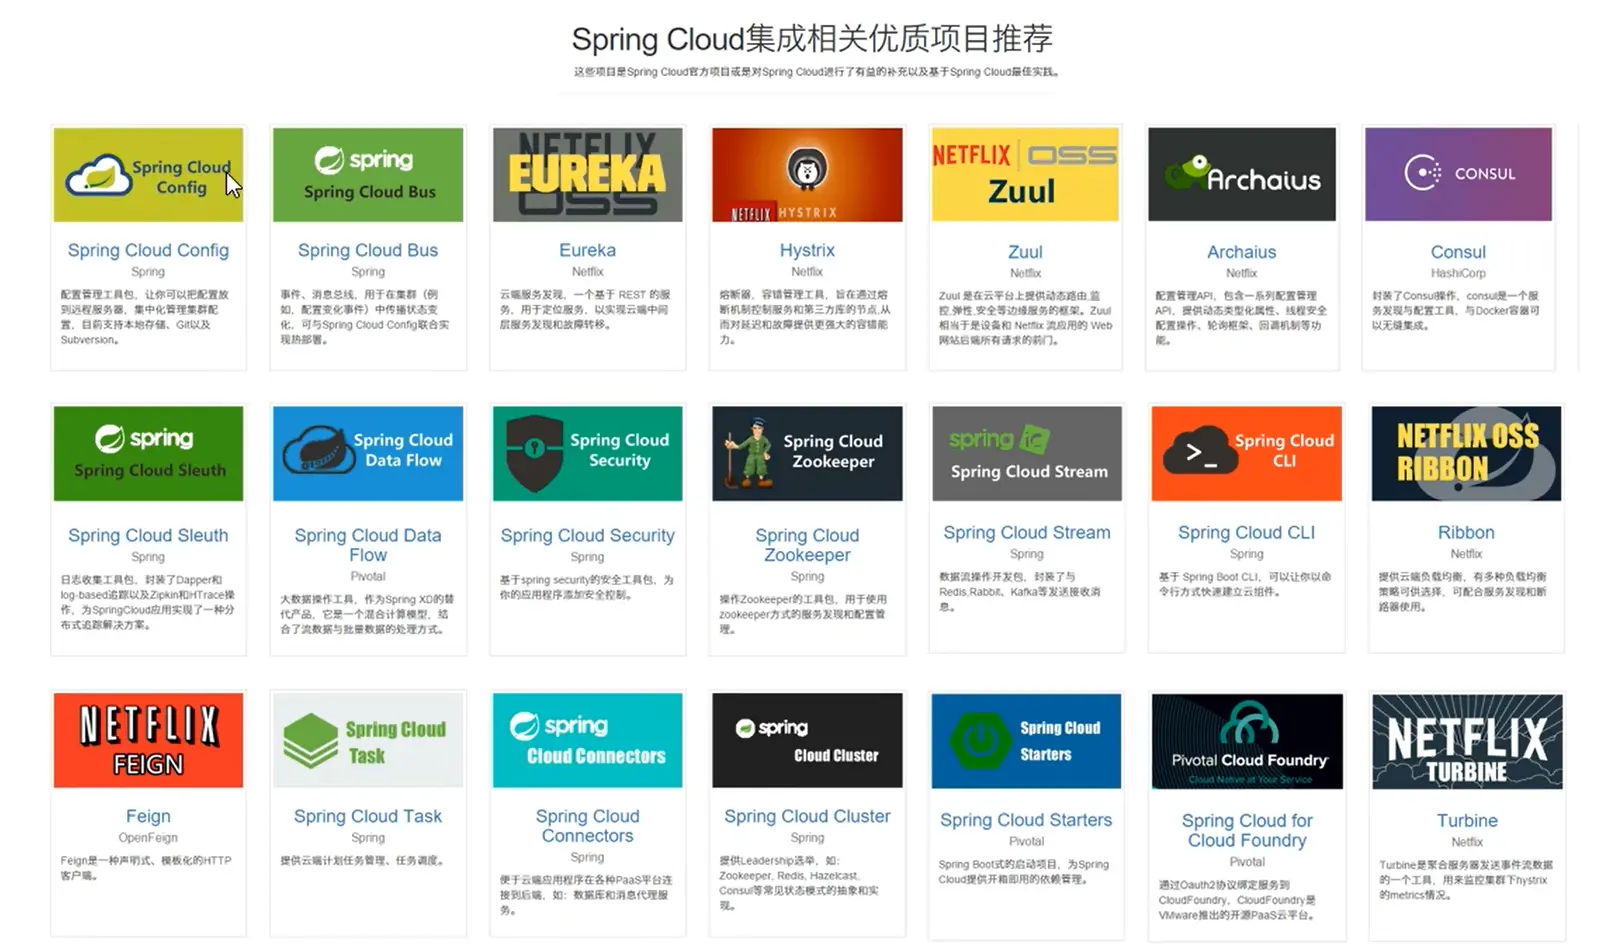Viewport: 1620px width, 950px height.
Task: Click the Spring Cloud Sleuth title link
Action: (x=148, y=535)
